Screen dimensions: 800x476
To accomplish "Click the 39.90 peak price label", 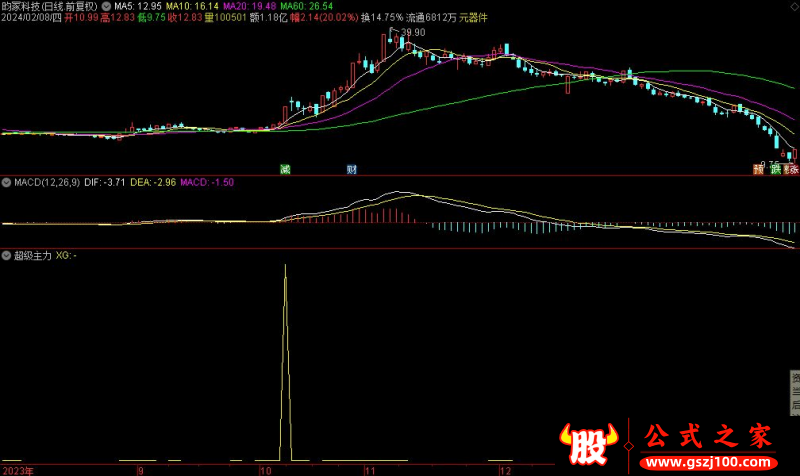I will [413, 32].
